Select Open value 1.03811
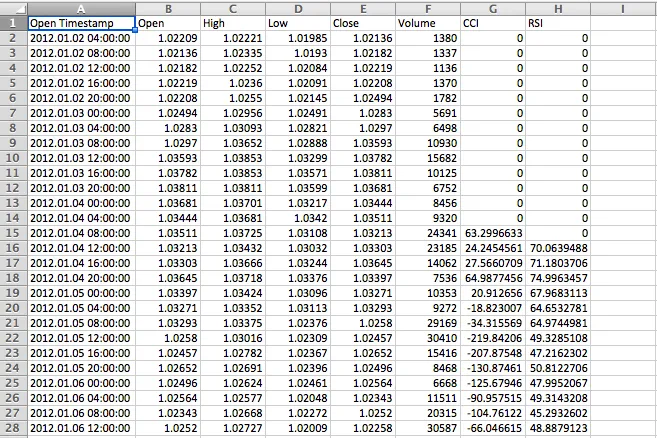 pyautogui.click(x=168, y=188)
